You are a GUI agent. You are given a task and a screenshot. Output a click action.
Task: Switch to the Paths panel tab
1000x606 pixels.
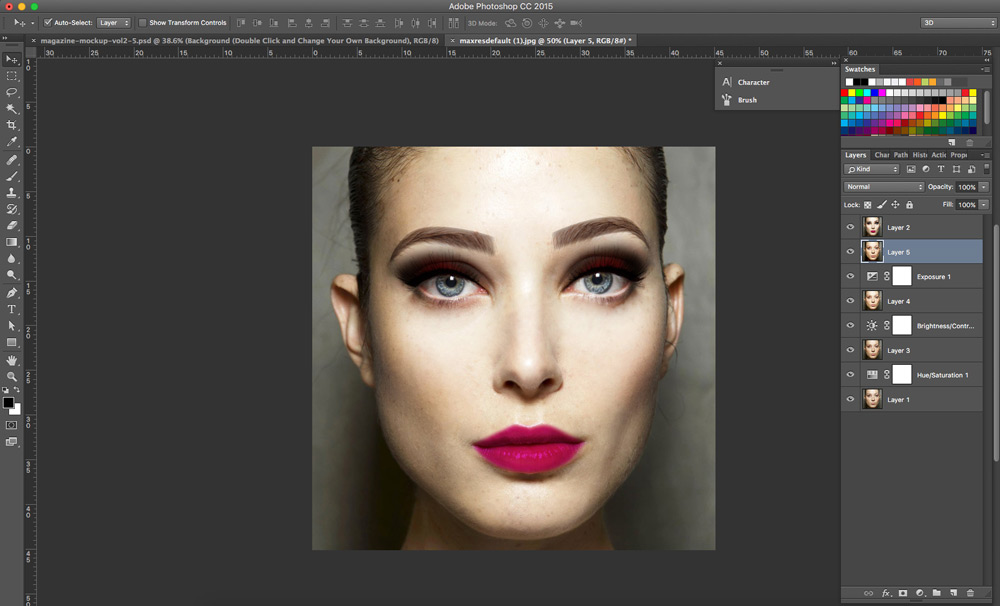(x=901, y=155)
